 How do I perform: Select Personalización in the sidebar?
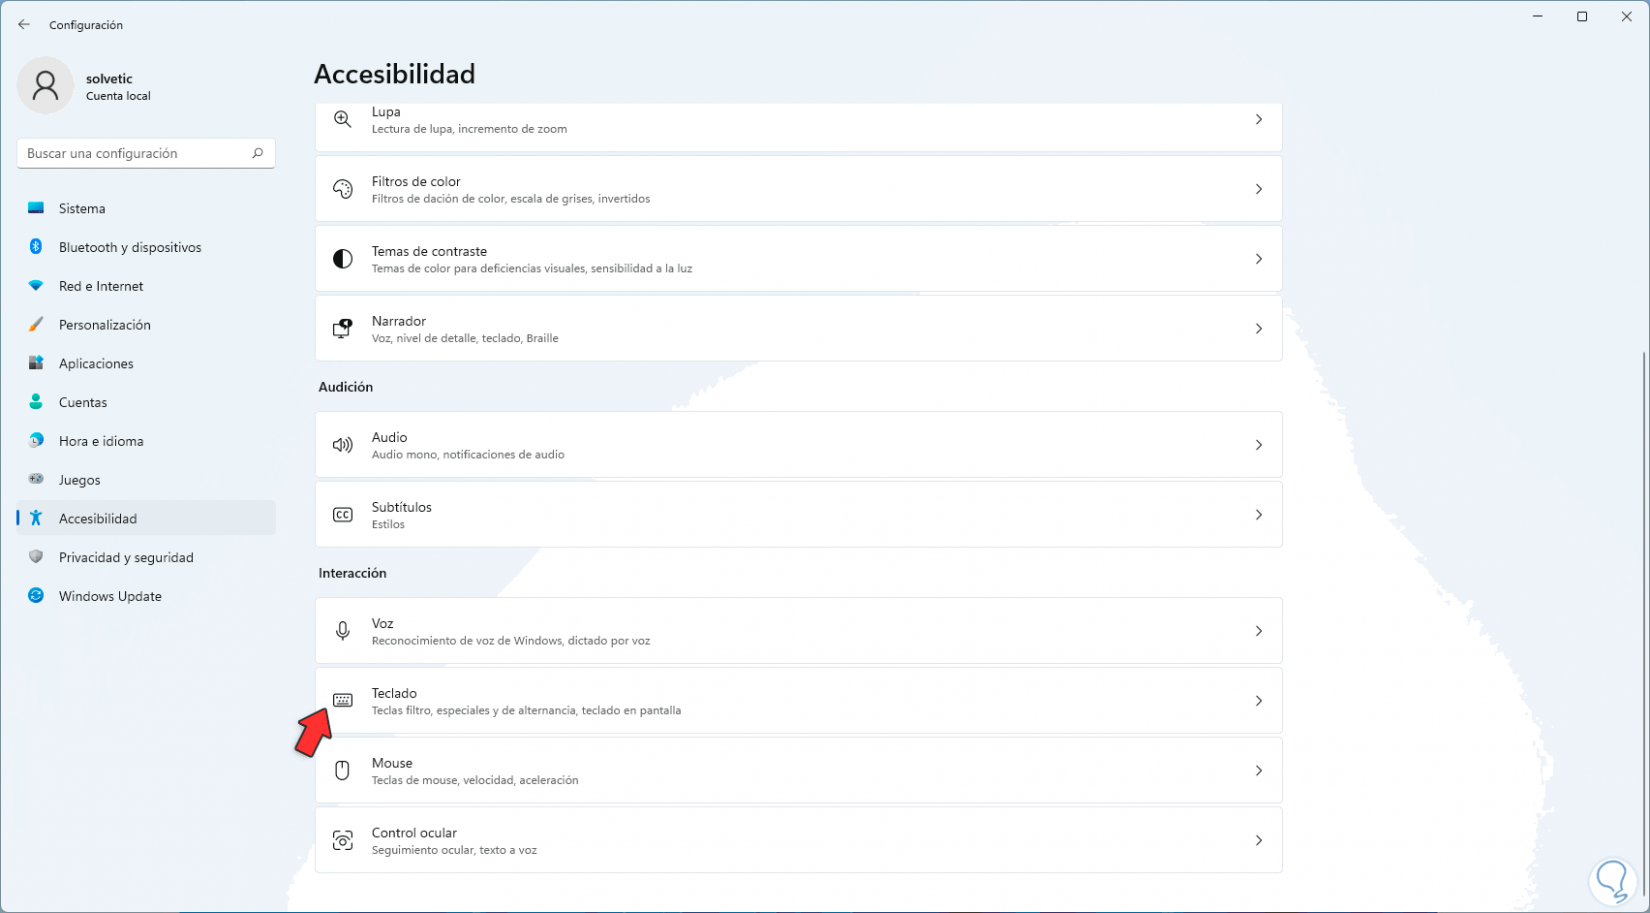click(146, 325)
